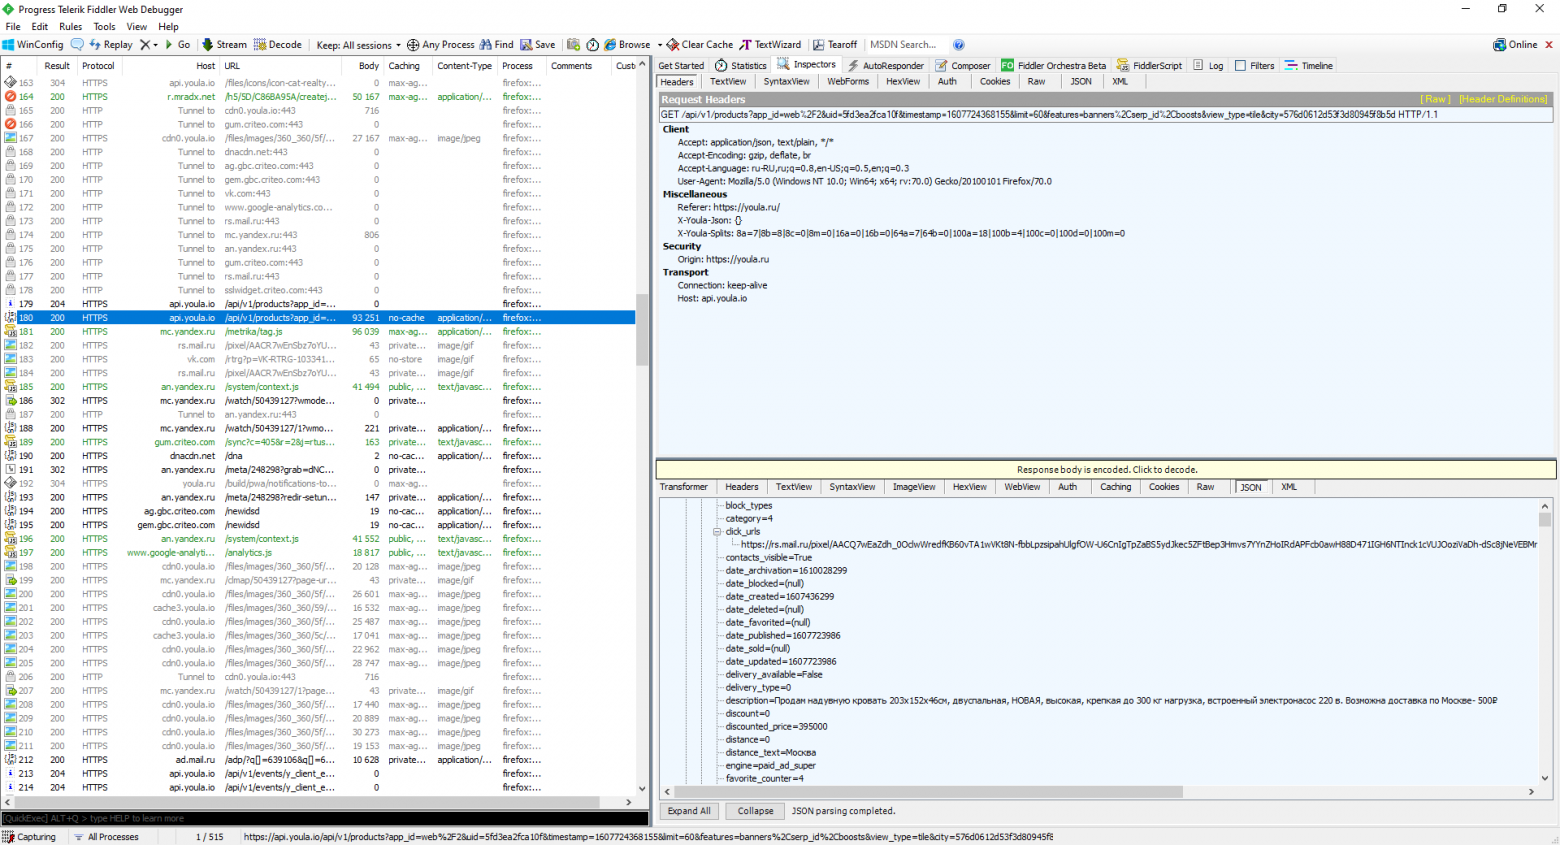Select the request SyntaxView inspector tab
The height and width of the screenshot is (845, 1560).
coord(787,82)
